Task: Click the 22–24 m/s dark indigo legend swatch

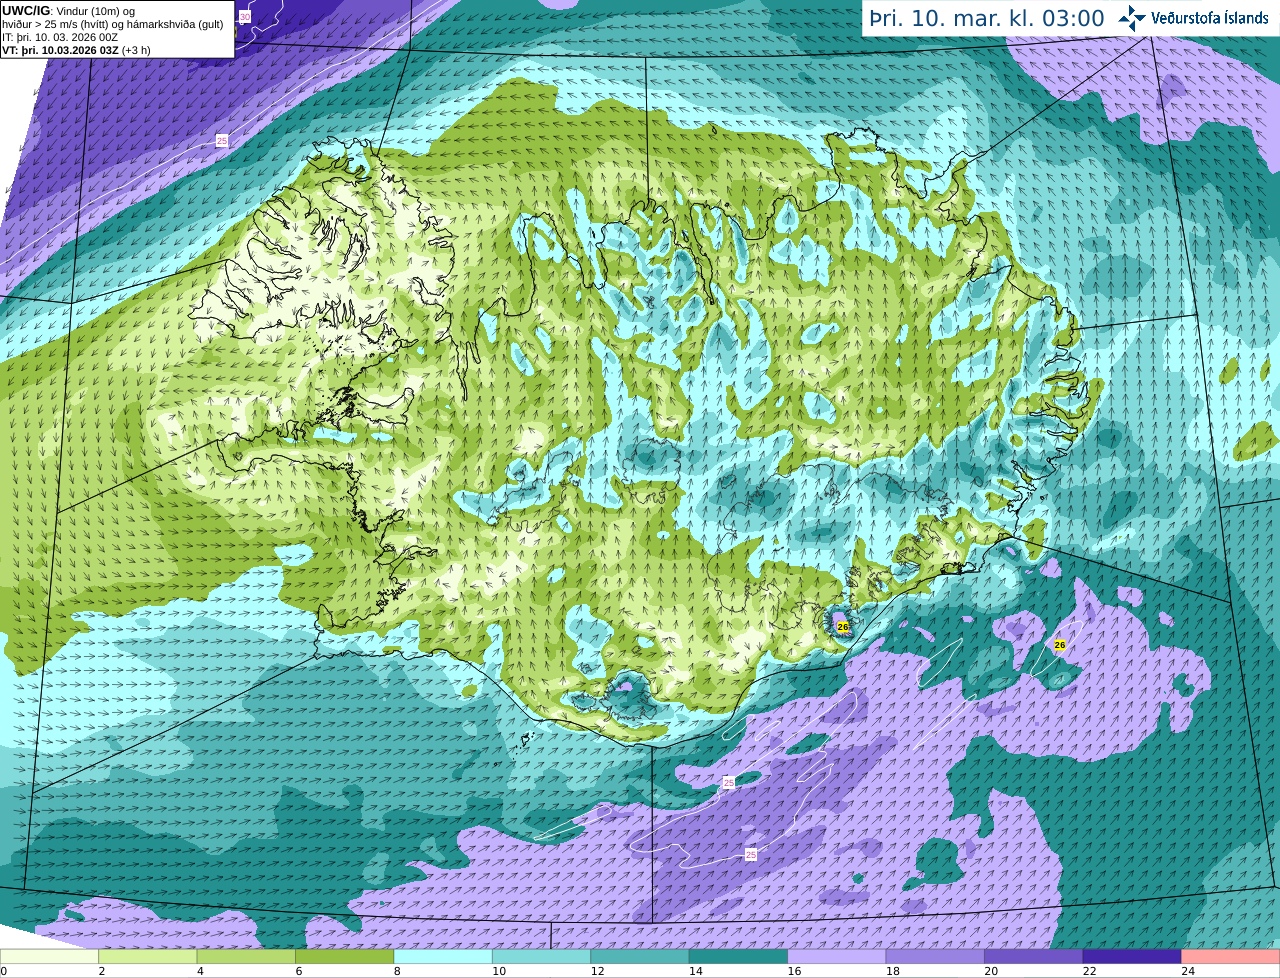Action: pos(1133,957)
